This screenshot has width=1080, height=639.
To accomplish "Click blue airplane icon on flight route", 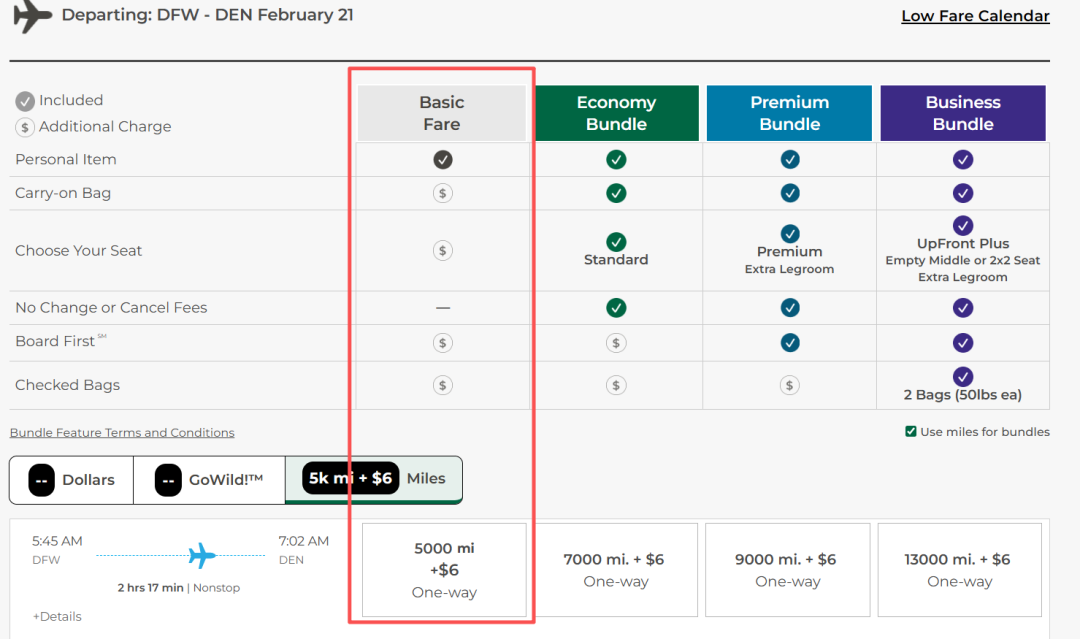I will (202, 554).
